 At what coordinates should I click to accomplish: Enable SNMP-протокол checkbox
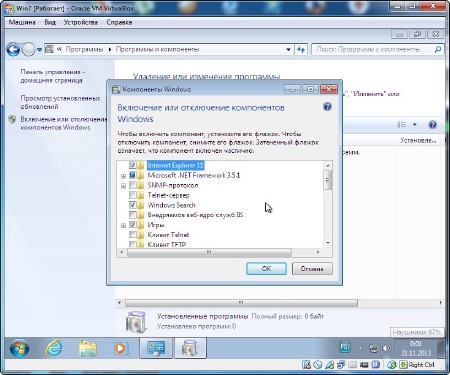132,185
